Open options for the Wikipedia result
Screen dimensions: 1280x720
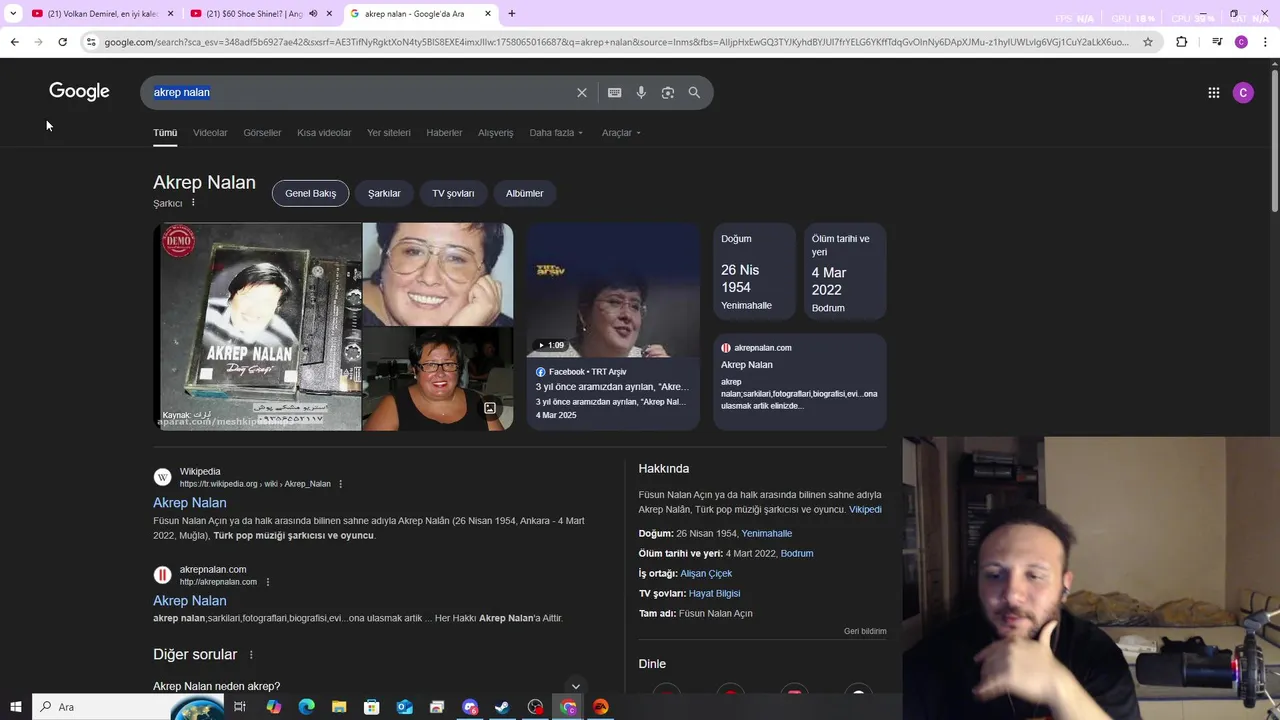[x=340, y=484]
